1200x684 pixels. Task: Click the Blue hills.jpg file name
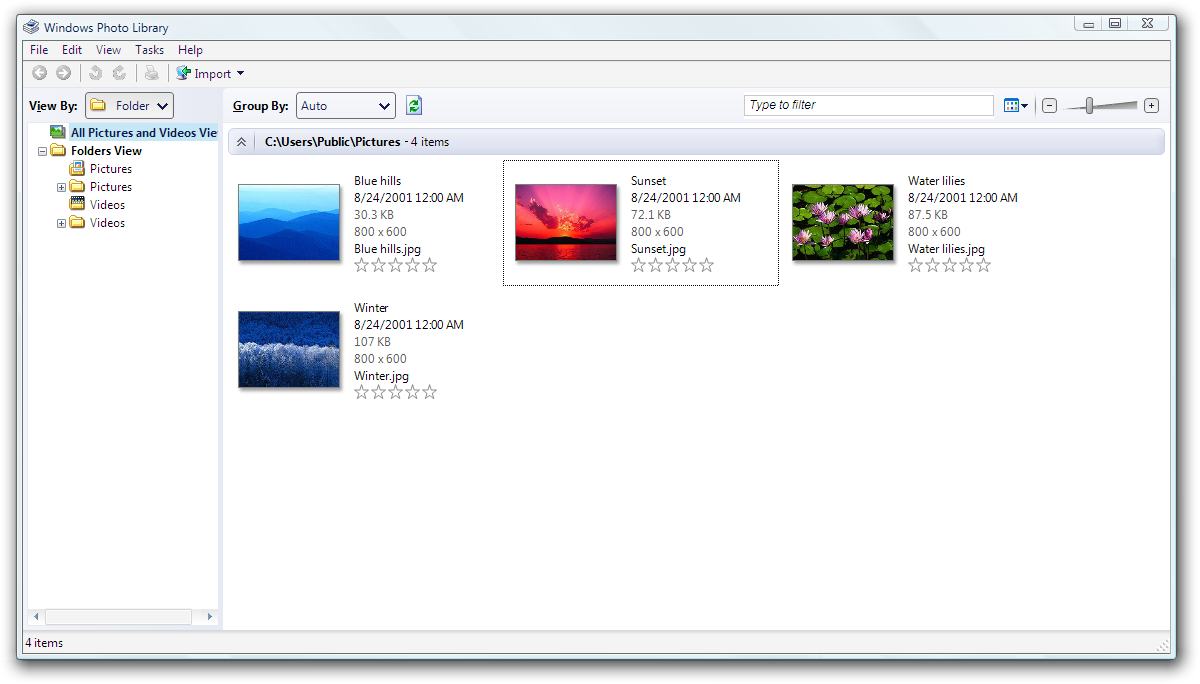tap(388, 249)
